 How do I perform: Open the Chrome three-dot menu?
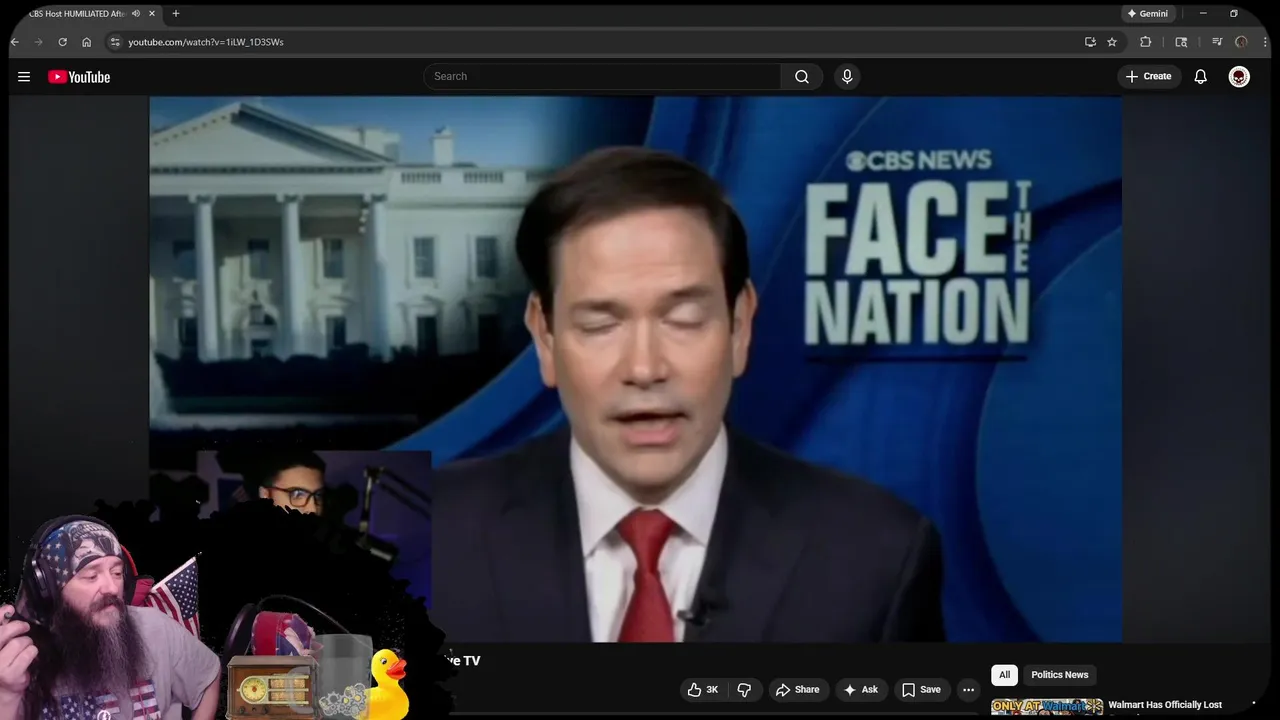1263,42
